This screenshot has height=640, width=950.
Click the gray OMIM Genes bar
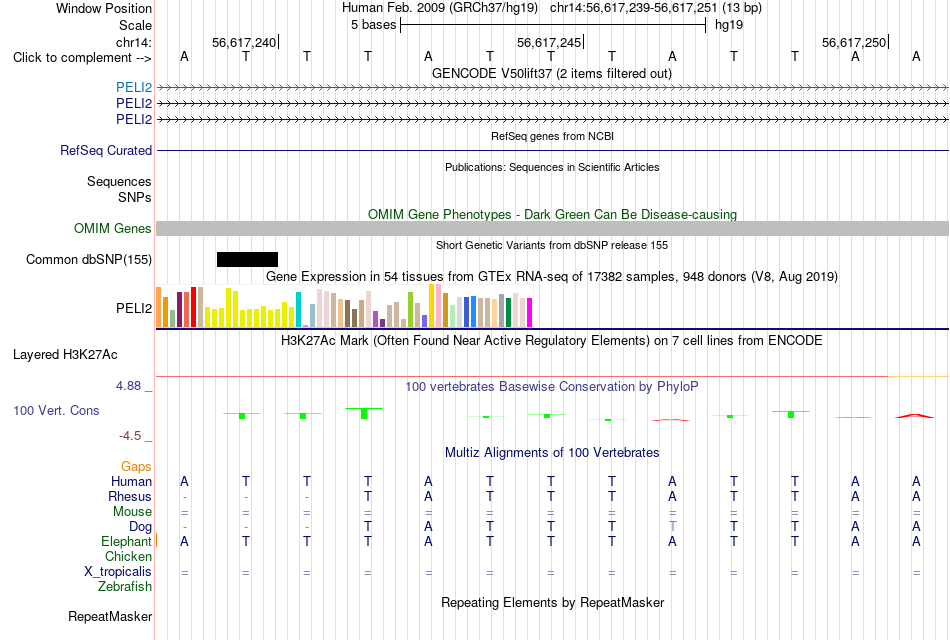click(x=552, y=228)
